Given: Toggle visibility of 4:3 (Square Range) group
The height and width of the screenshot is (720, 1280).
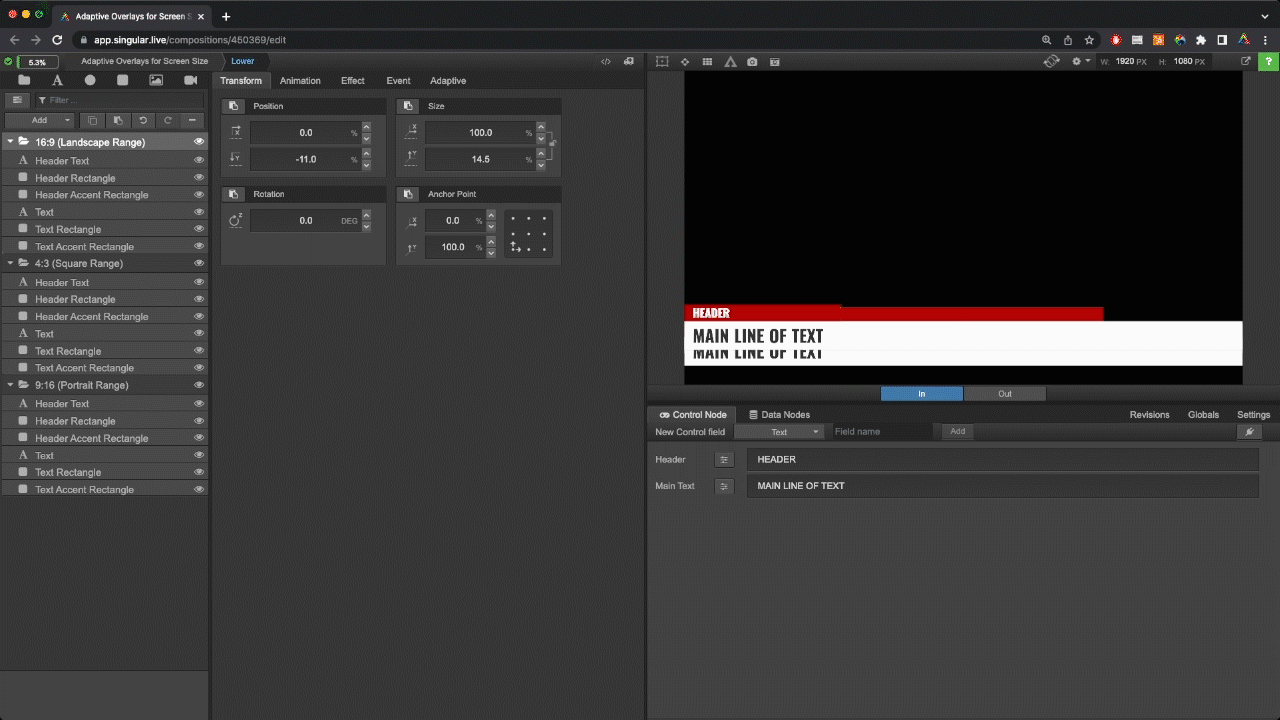Looking at the screenshot, I should click(x=199, y=264).
